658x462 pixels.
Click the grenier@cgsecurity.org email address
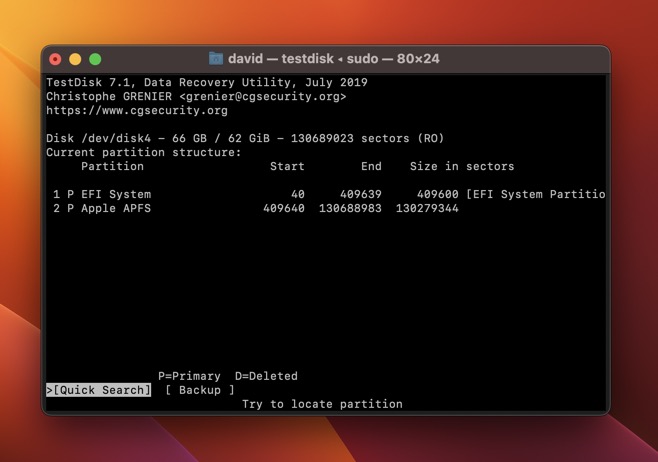263,97
